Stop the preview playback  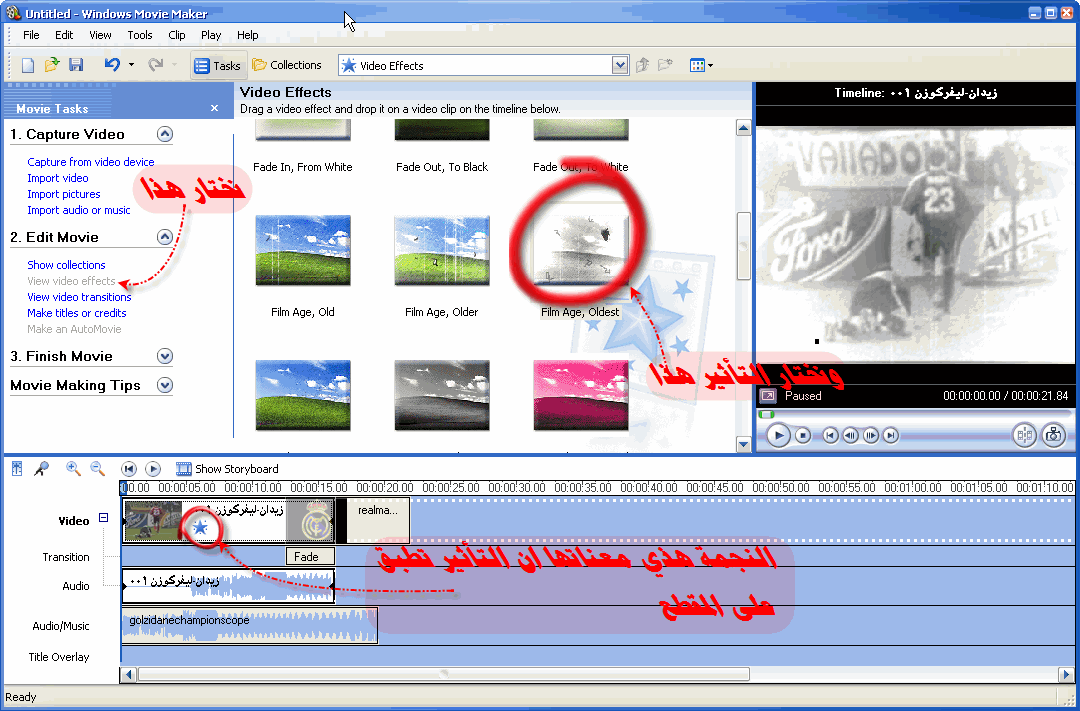click(802, 435)
